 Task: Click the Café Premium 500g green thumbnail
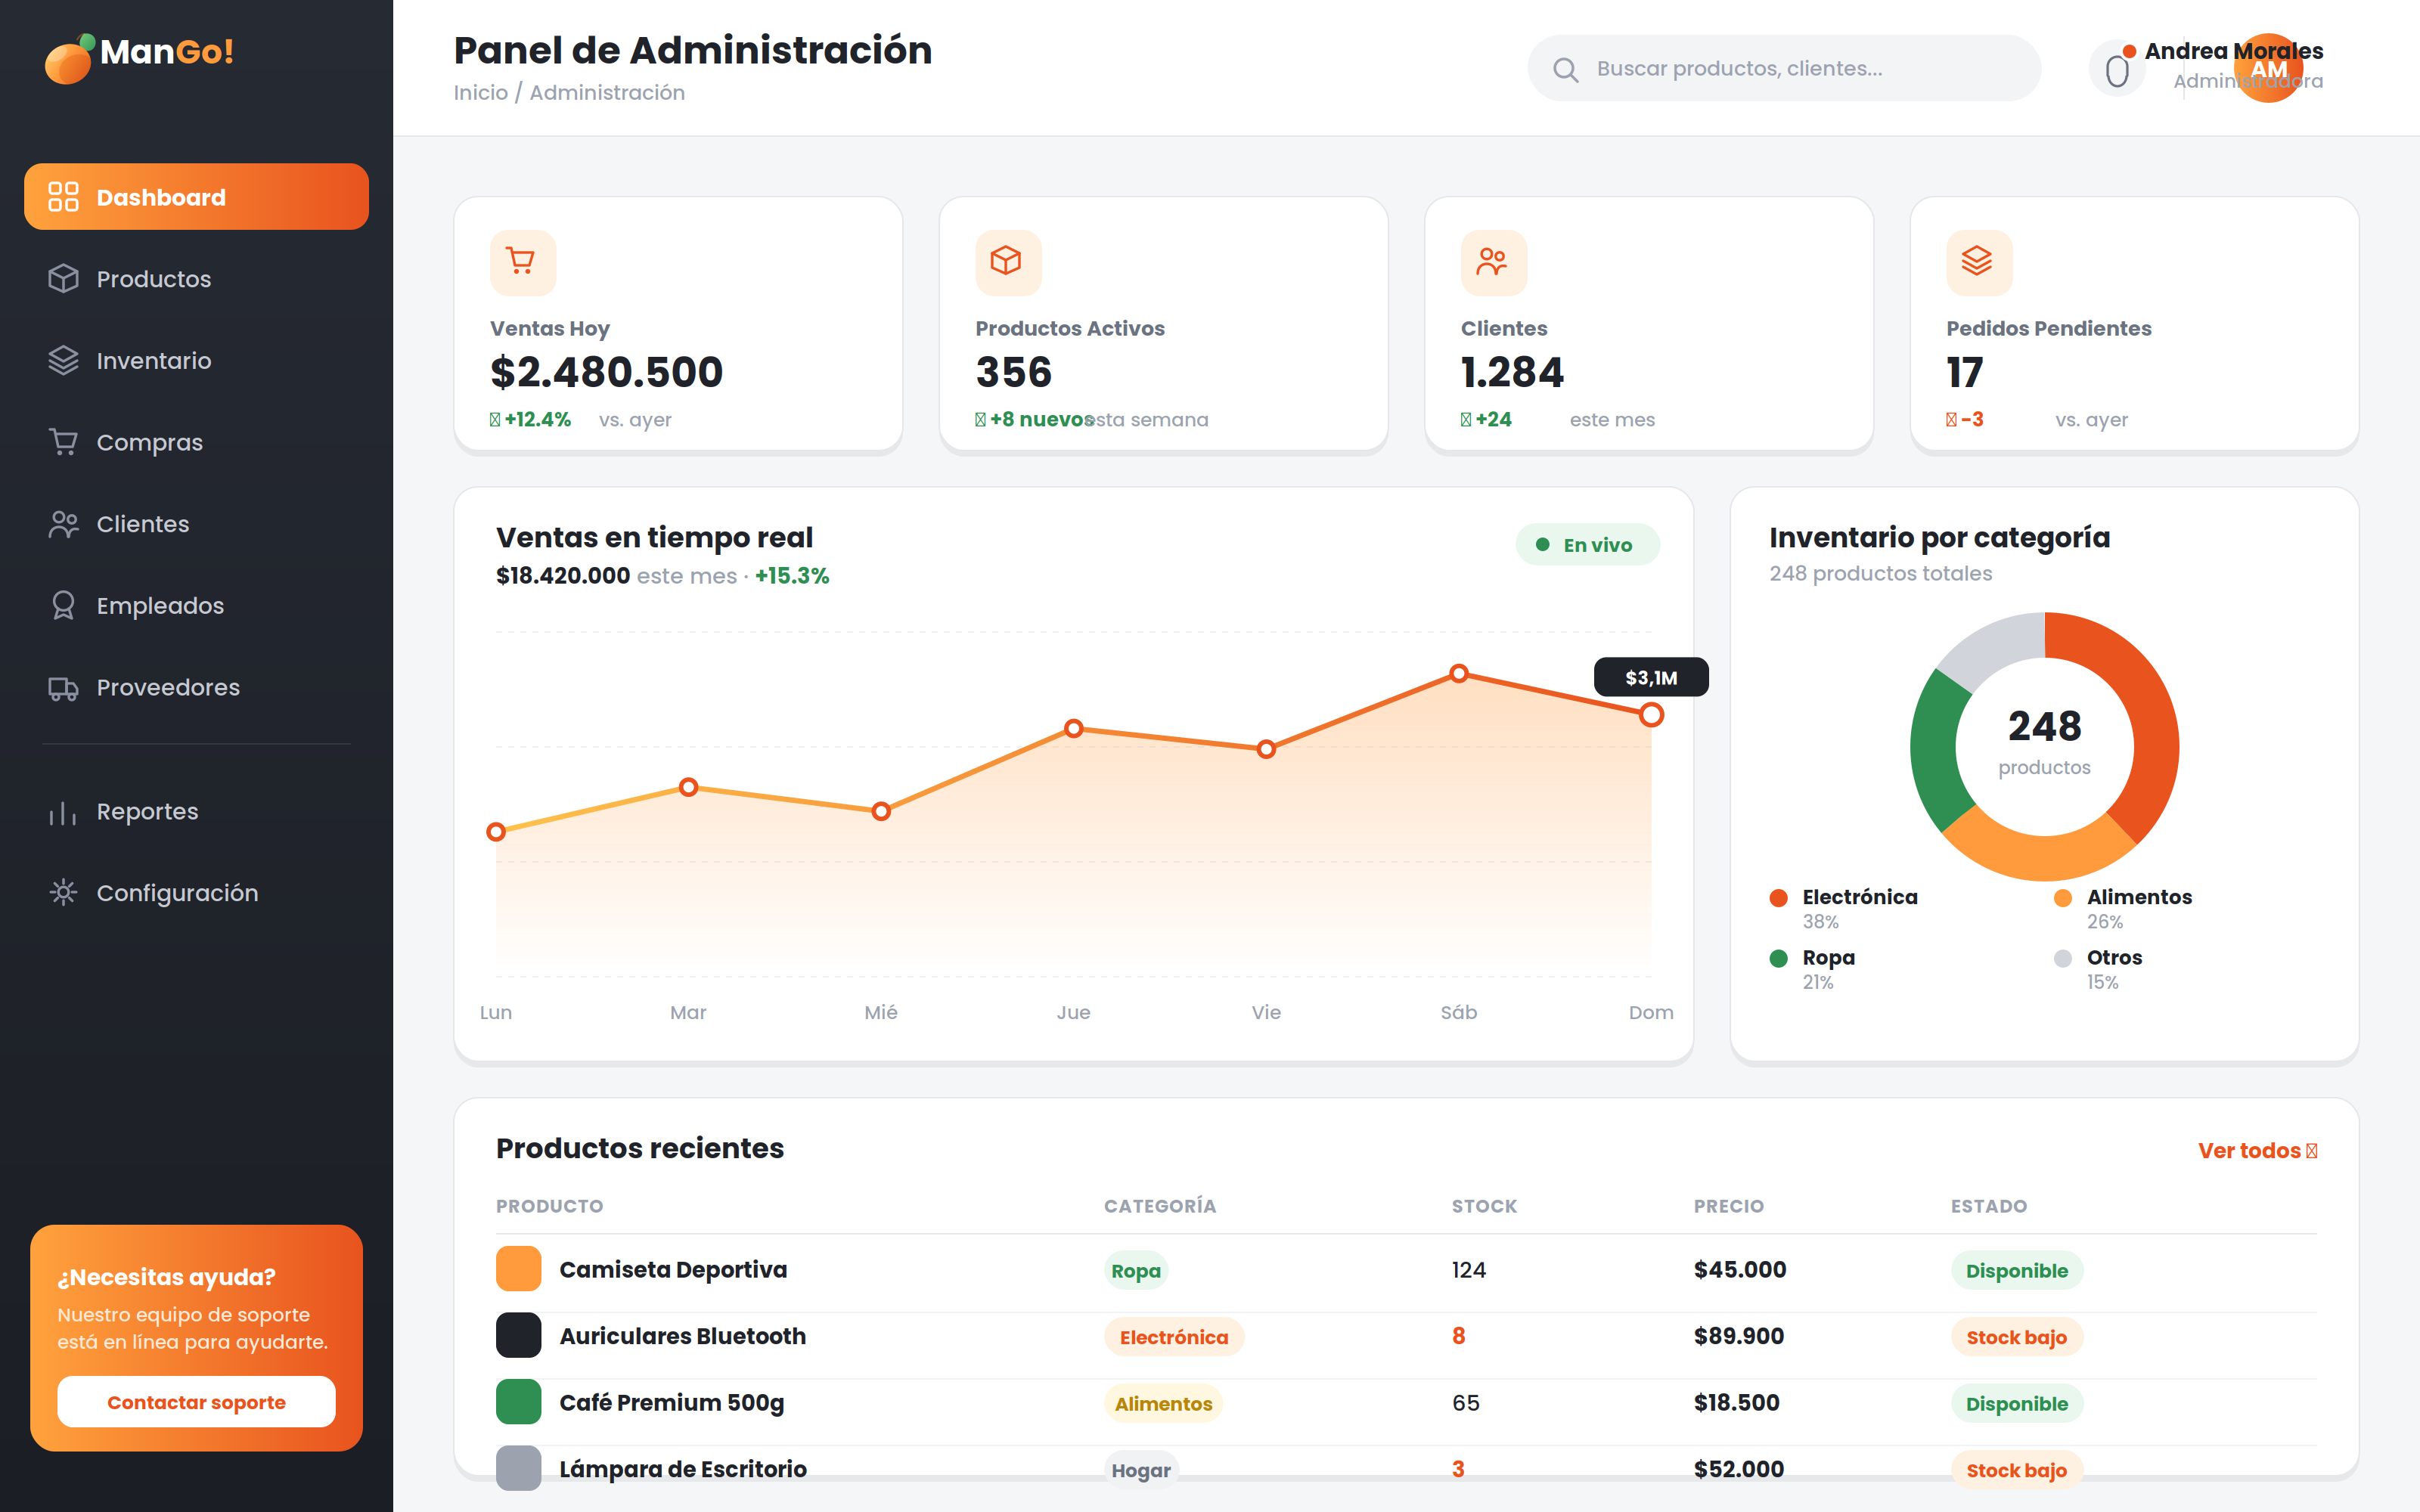(519, 1403)
